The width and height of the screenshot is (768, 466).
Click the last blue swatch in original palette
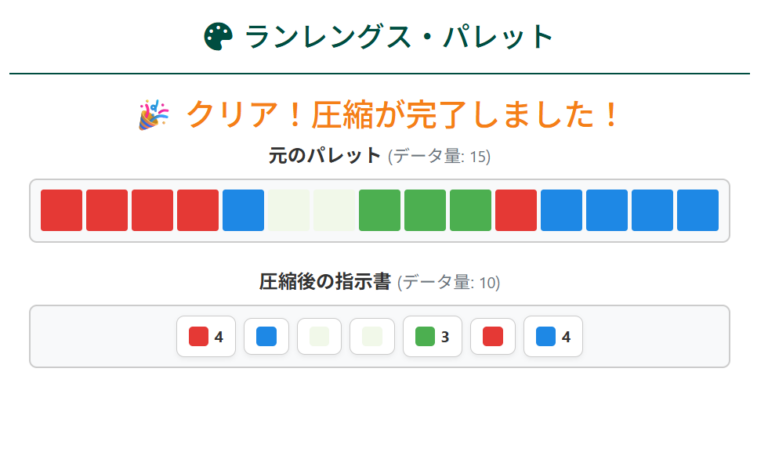coord(697,210)
